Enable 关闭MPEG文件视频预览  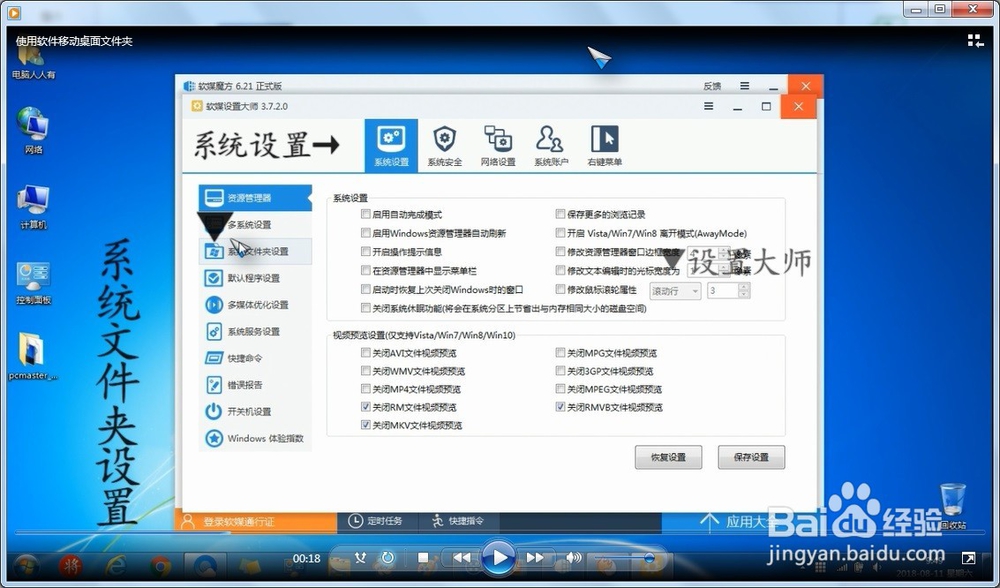560,388
